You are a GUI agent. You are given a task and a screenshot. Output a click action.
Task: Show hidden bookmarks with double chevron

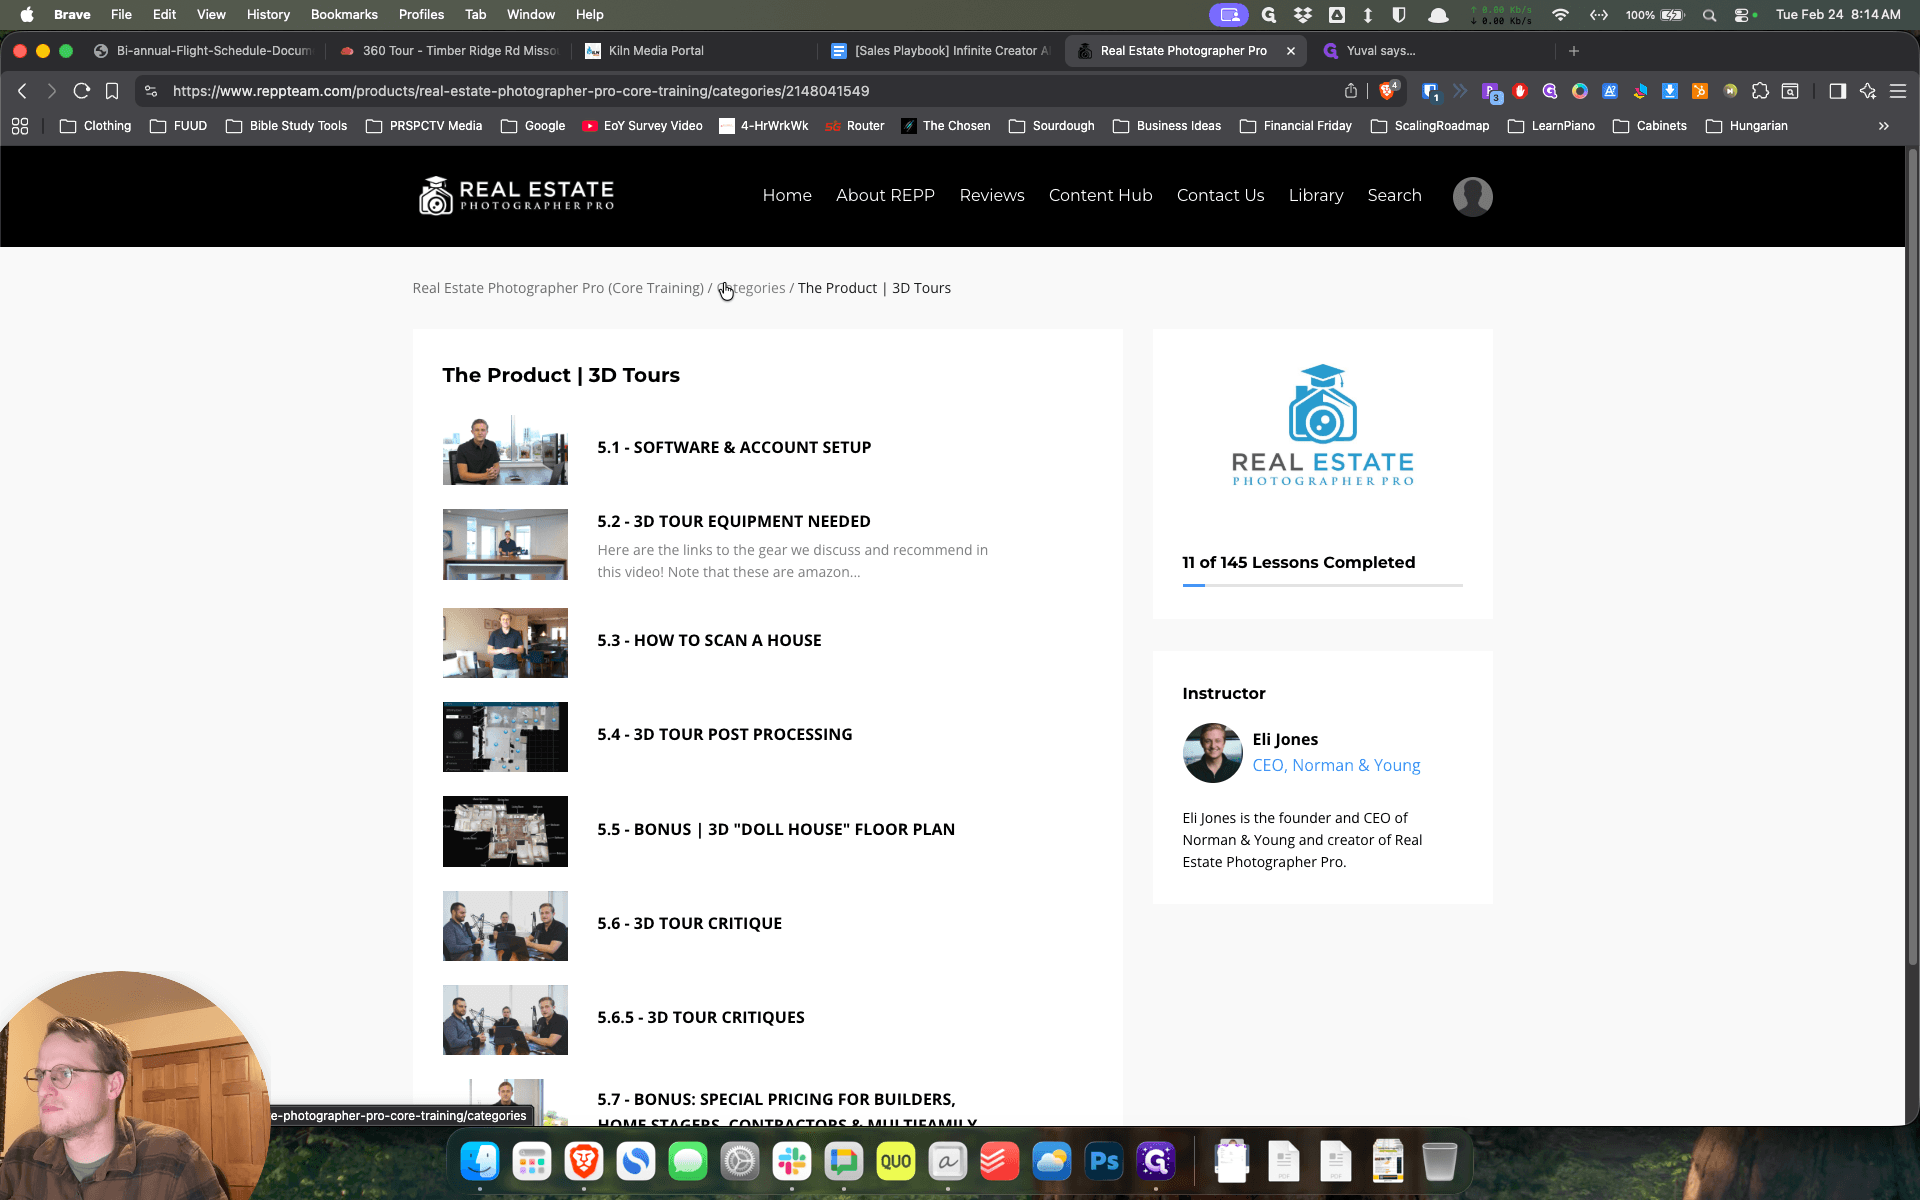click(x=1883, y=126)
